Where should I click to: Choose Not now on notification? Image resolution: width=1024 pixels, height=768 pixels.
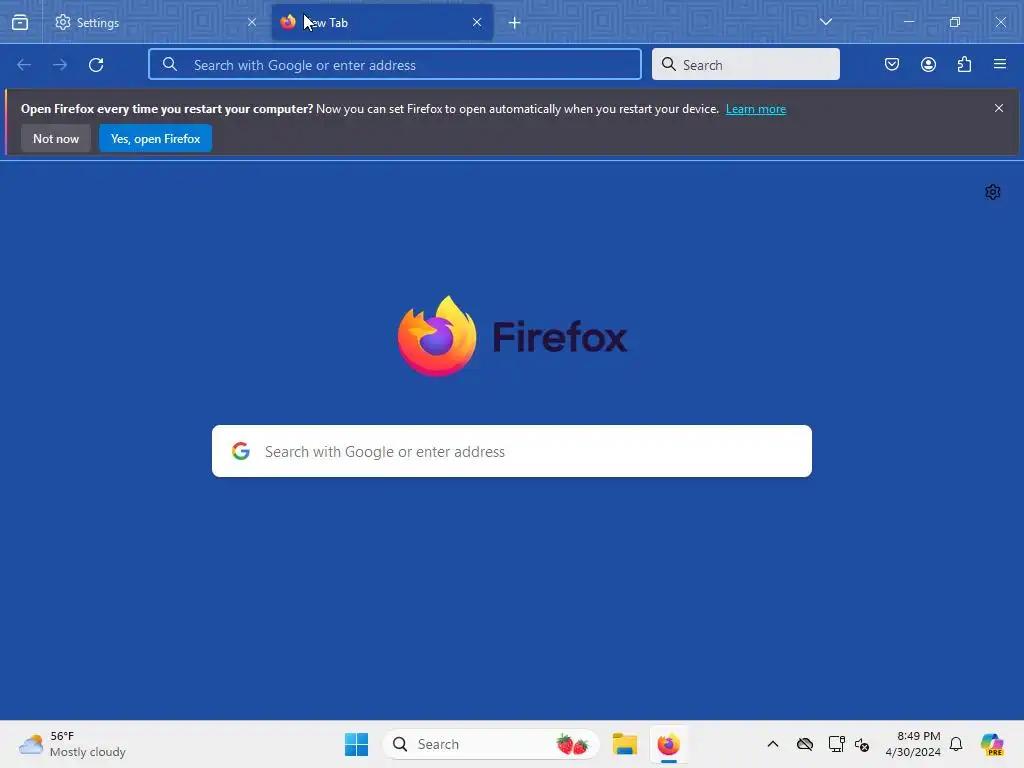click(56, 138)
